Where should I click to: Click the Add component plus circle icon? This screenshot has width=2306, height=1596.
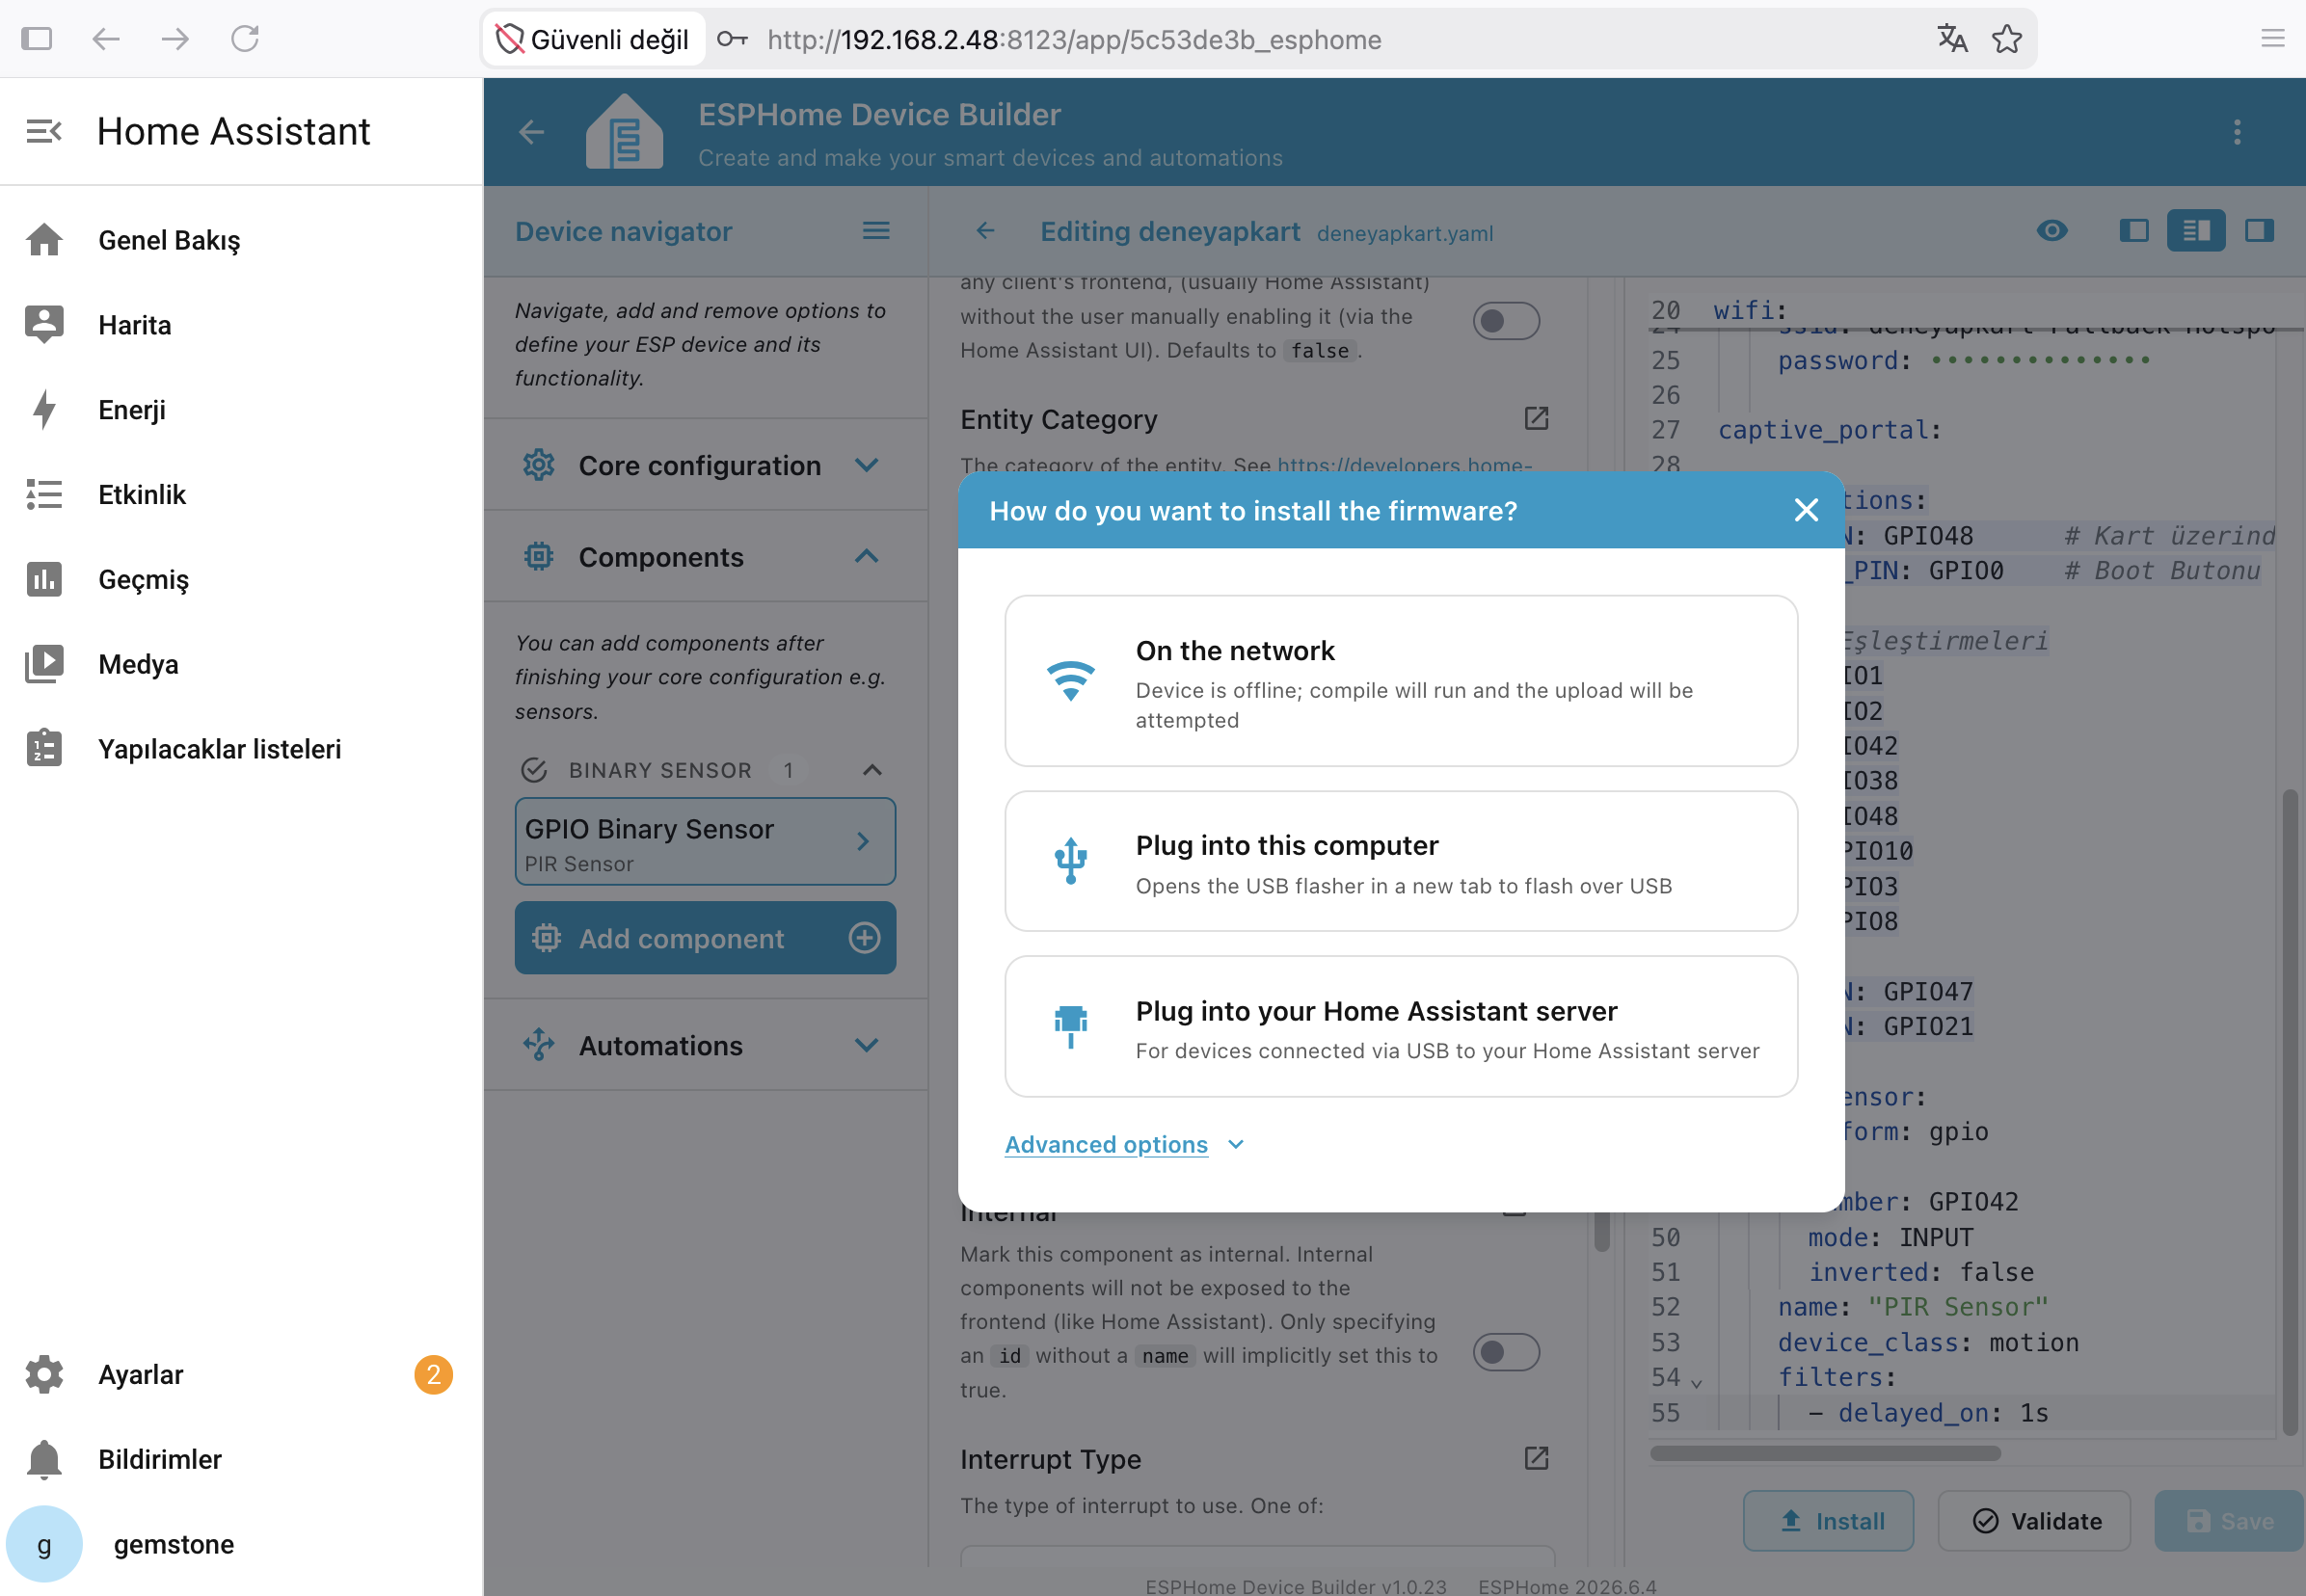(x=864, y=938)
